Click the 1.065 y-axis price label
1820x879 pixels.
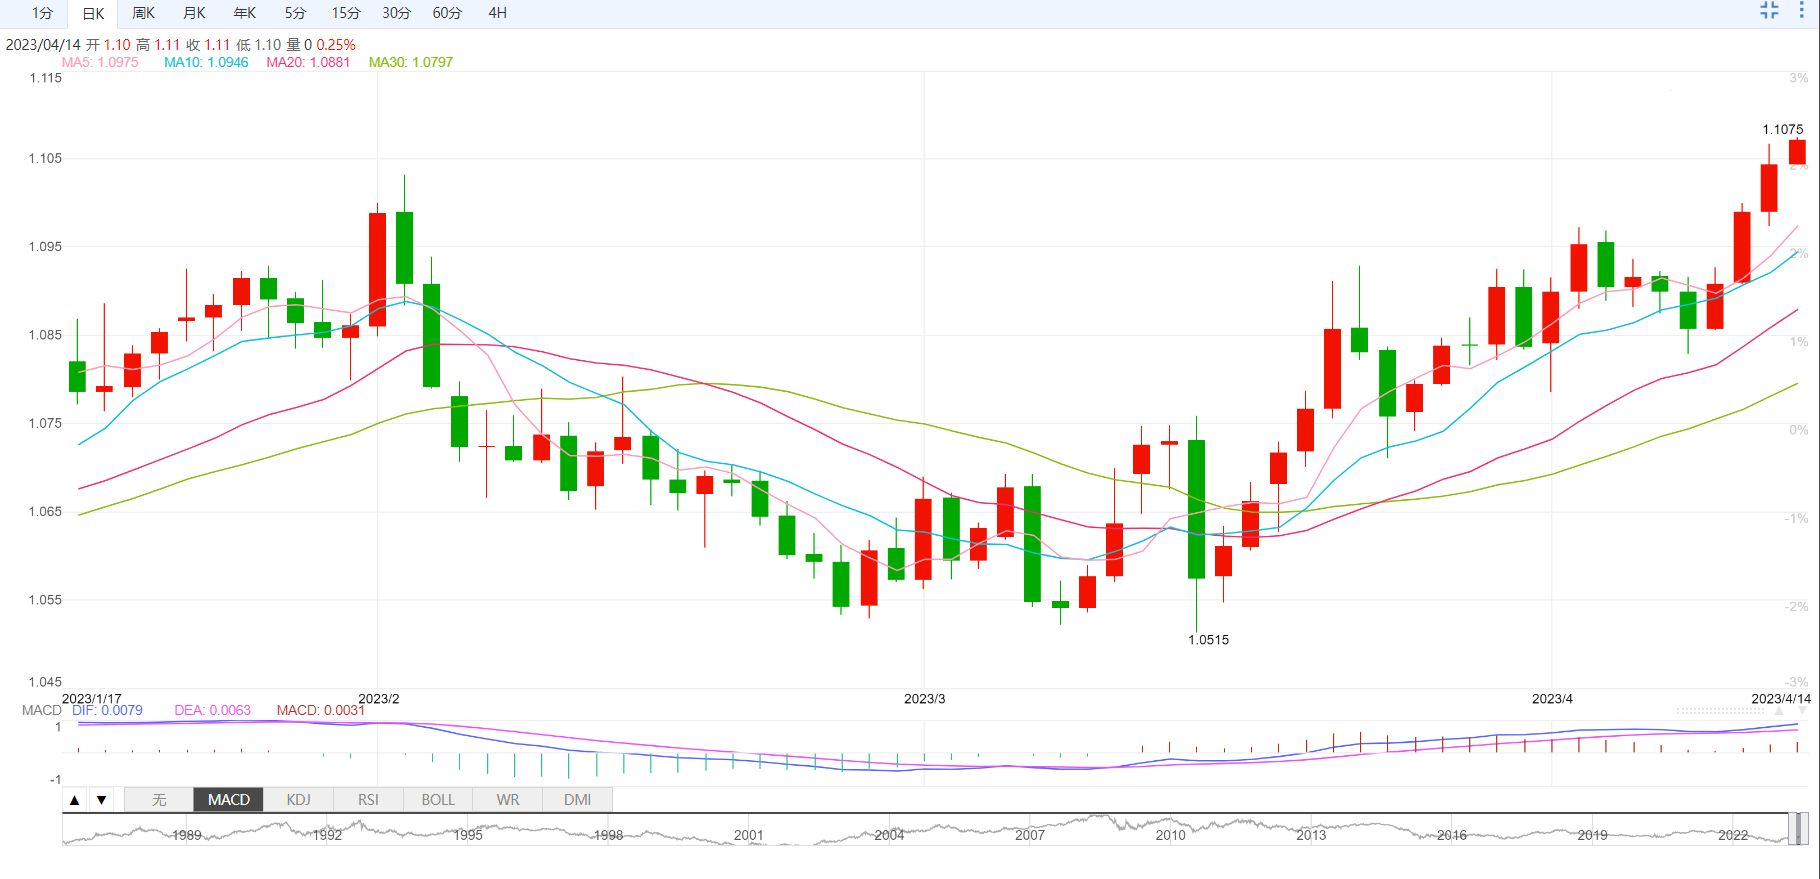pos(45,511)
